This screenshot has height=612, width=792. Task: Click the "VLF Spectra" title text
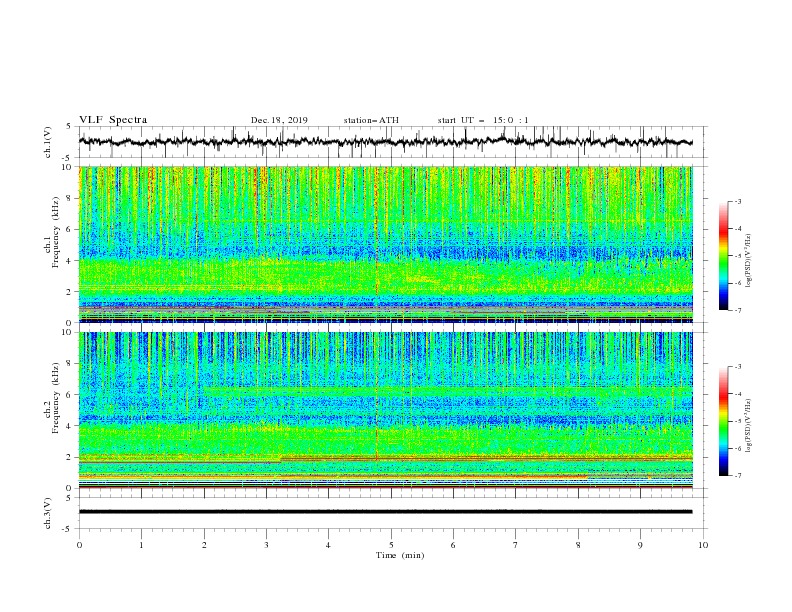113,120
